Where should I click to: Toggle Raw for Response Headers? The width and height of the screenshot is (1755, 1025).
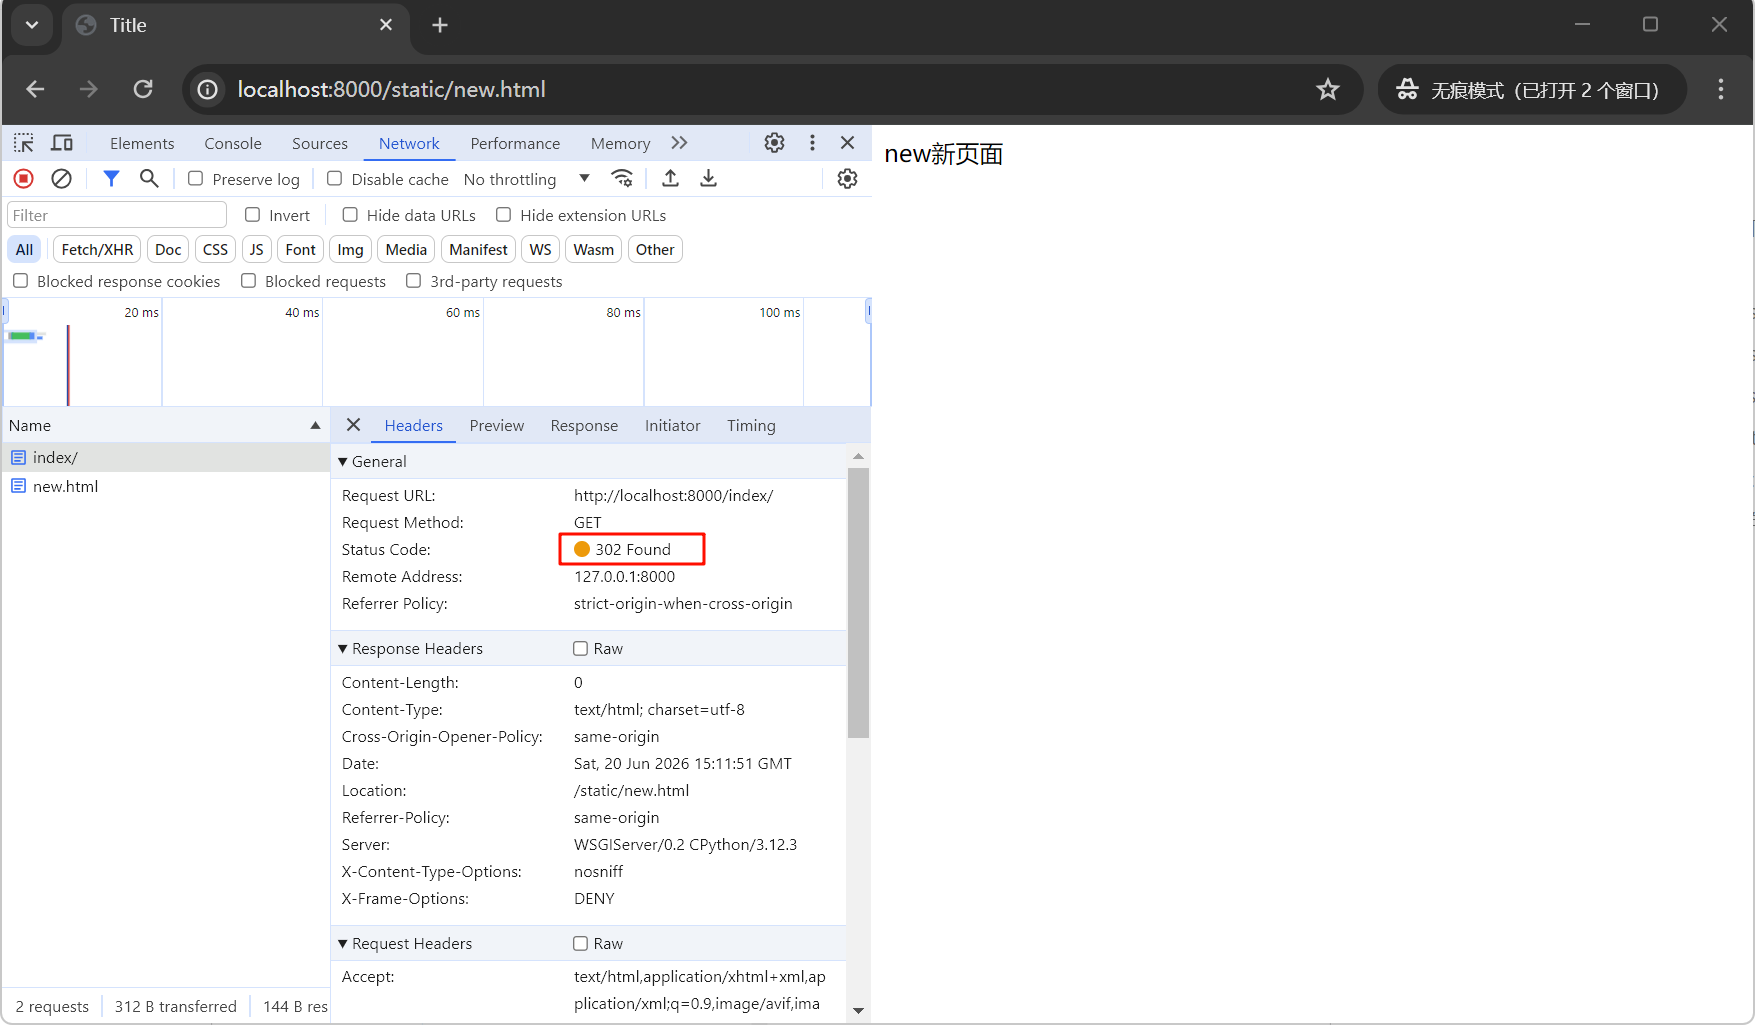pos(580,648)
